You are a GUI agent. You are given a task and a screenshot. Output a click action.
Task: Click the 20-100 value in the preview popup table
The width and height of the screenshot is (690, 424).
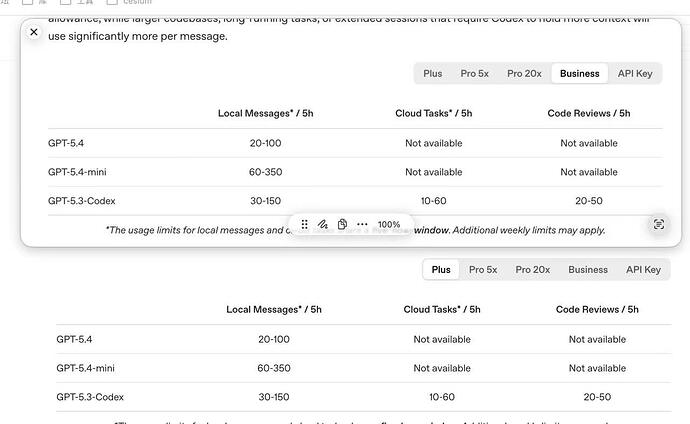(265, 143)
